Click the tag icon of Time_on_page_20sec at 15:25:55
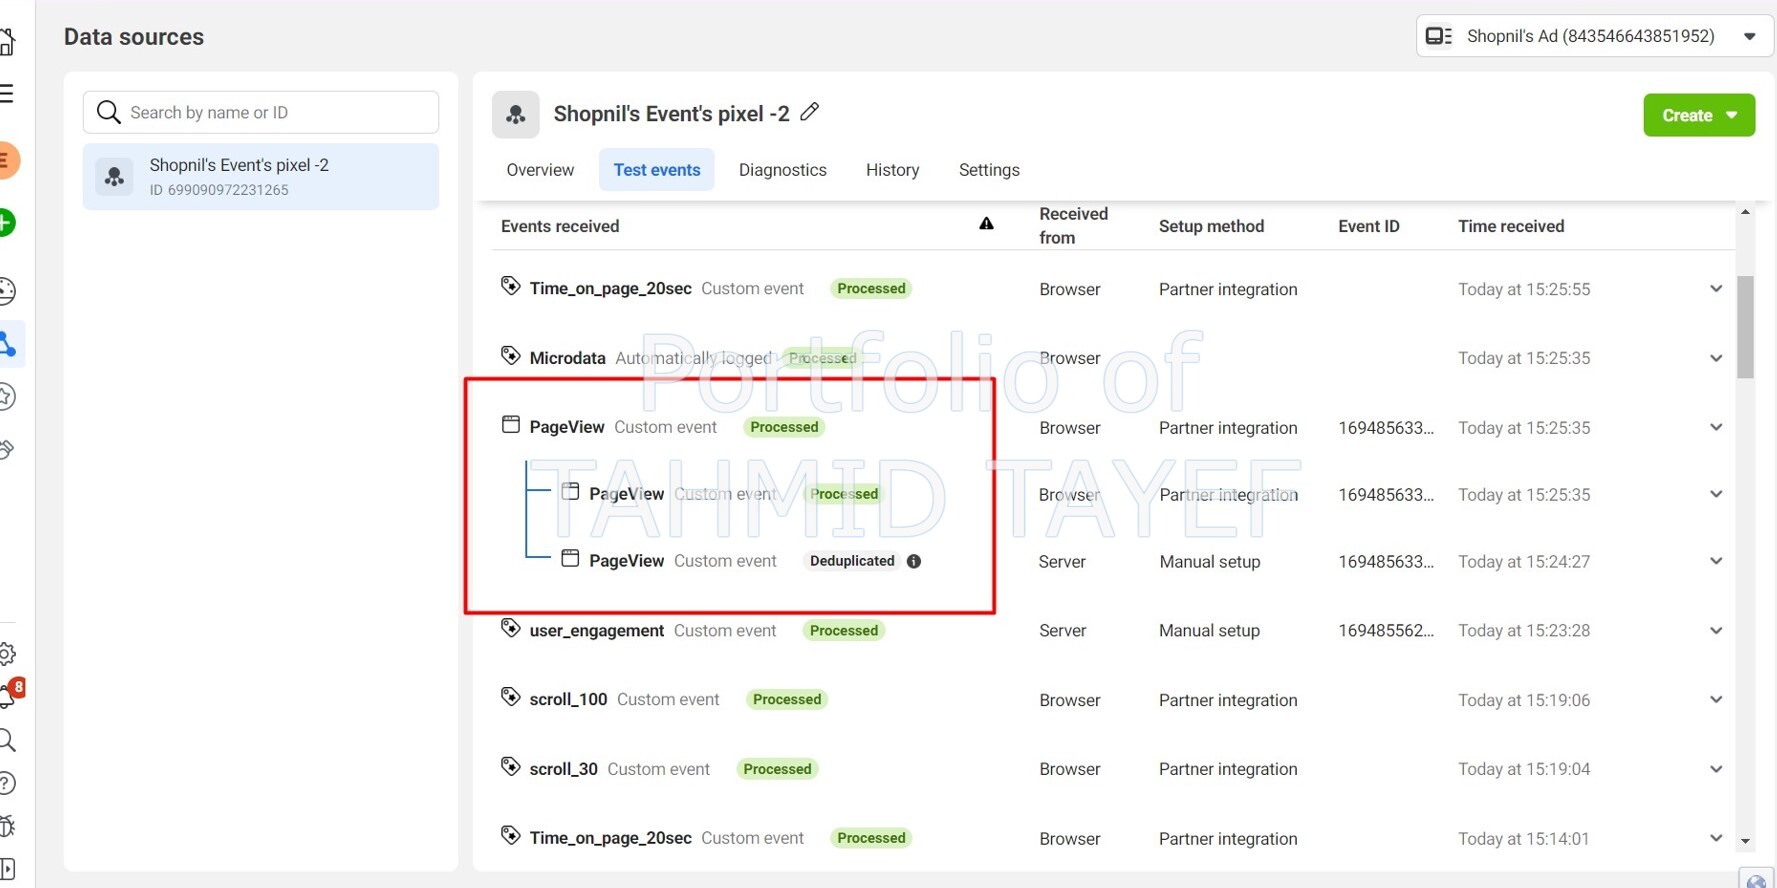Screen dimensions: 1777x888 [x=510, y=286]
